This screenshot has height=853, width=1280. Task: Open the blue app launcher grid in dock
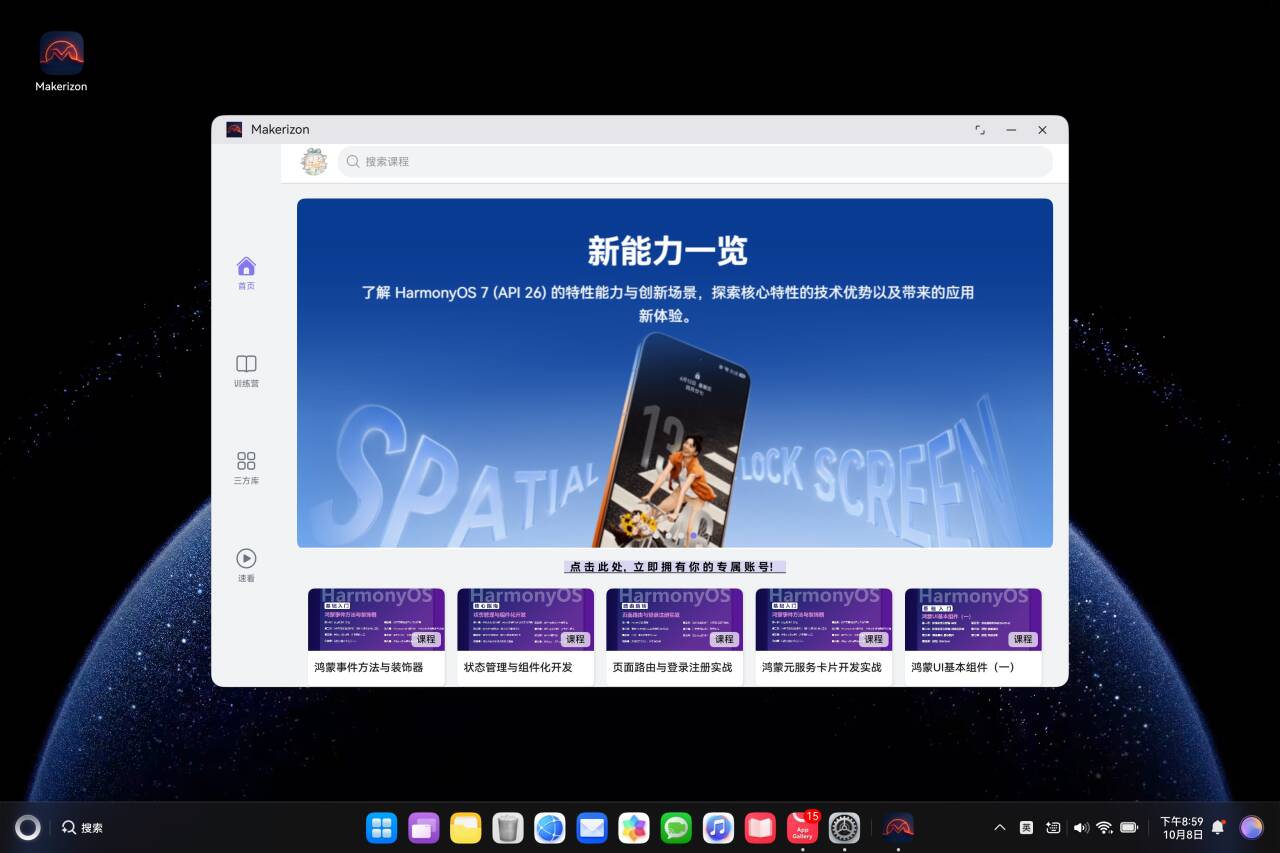[382, 827]
